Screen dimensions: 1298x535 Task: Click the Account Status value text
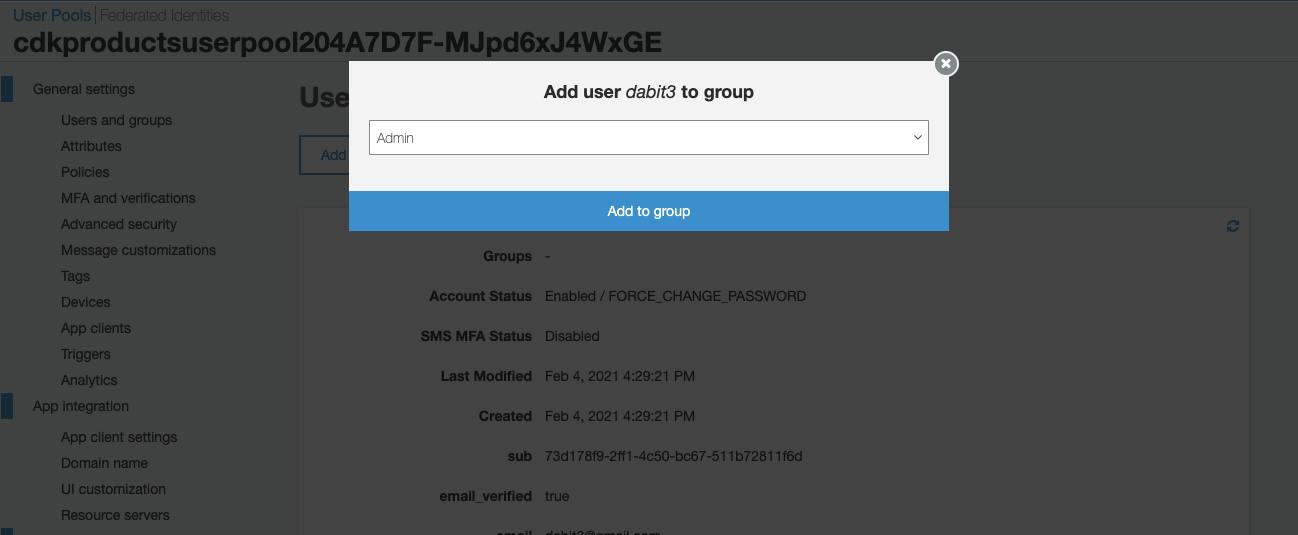tap(675, 296)
